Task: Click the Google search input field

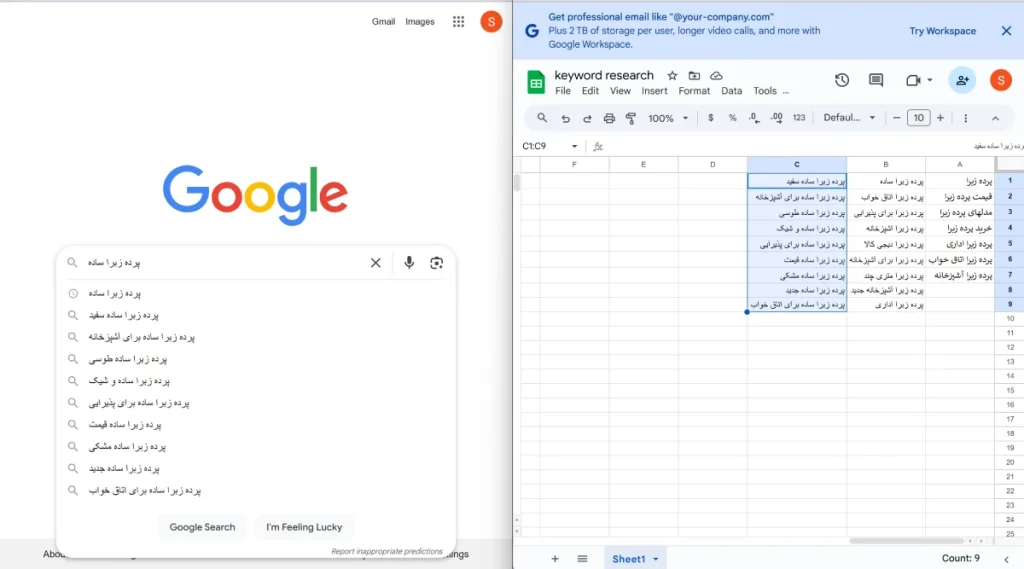Action: 222,263
